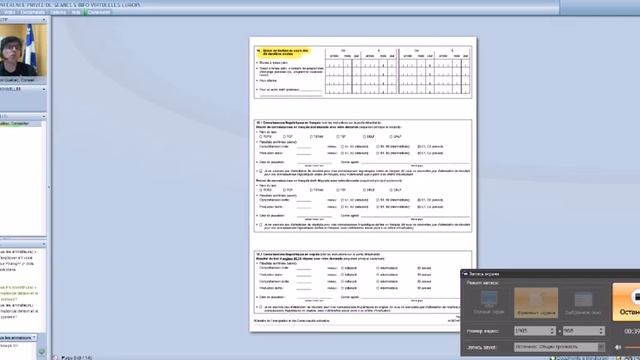
Task: Send chat message with the green round button
Action: tap(41, 351)
